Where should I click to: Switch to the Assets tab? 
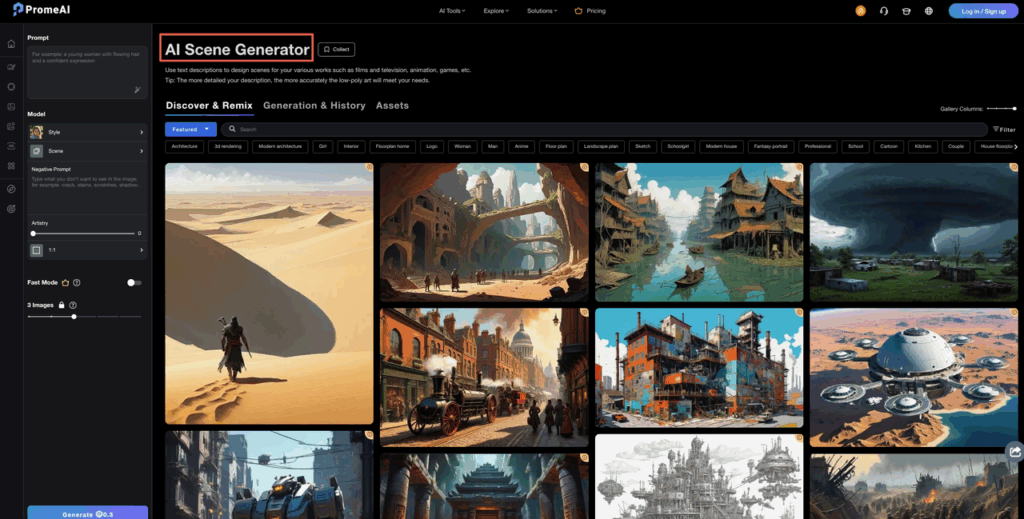tap(392, 105)
